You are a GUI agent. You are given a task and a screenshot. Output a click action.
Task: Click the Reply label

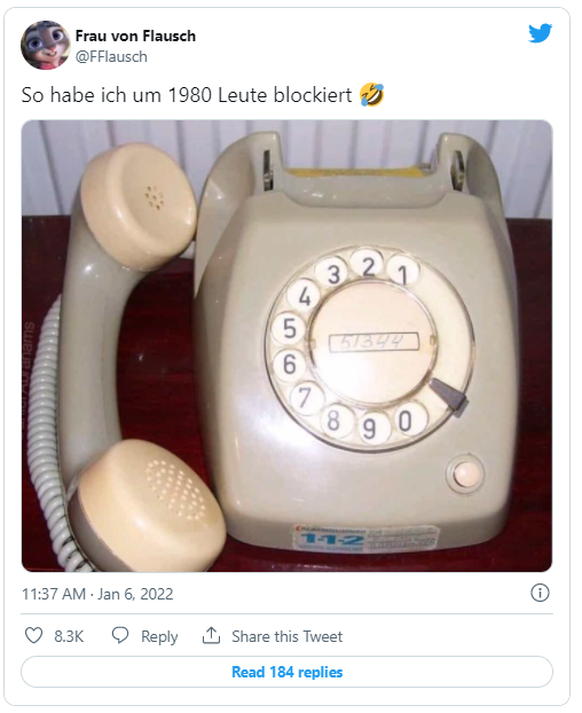tap(159, 636)
